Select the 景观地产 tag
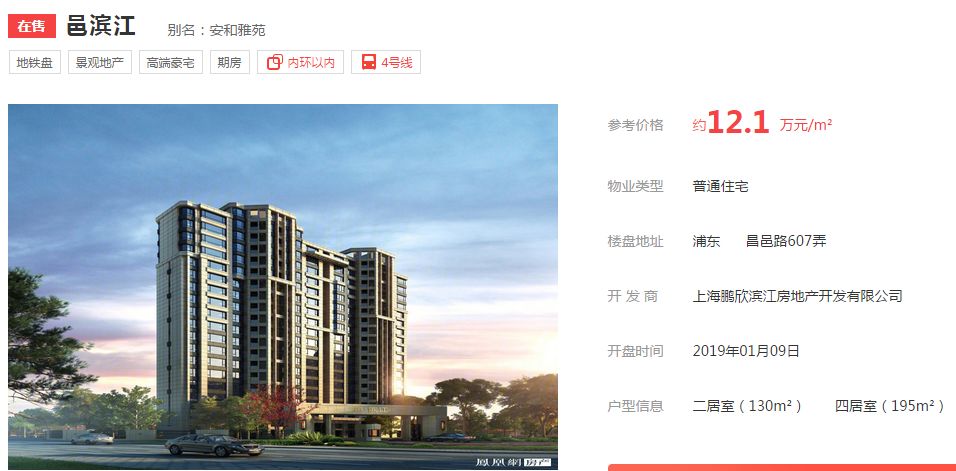 click(x=100, y=62)
